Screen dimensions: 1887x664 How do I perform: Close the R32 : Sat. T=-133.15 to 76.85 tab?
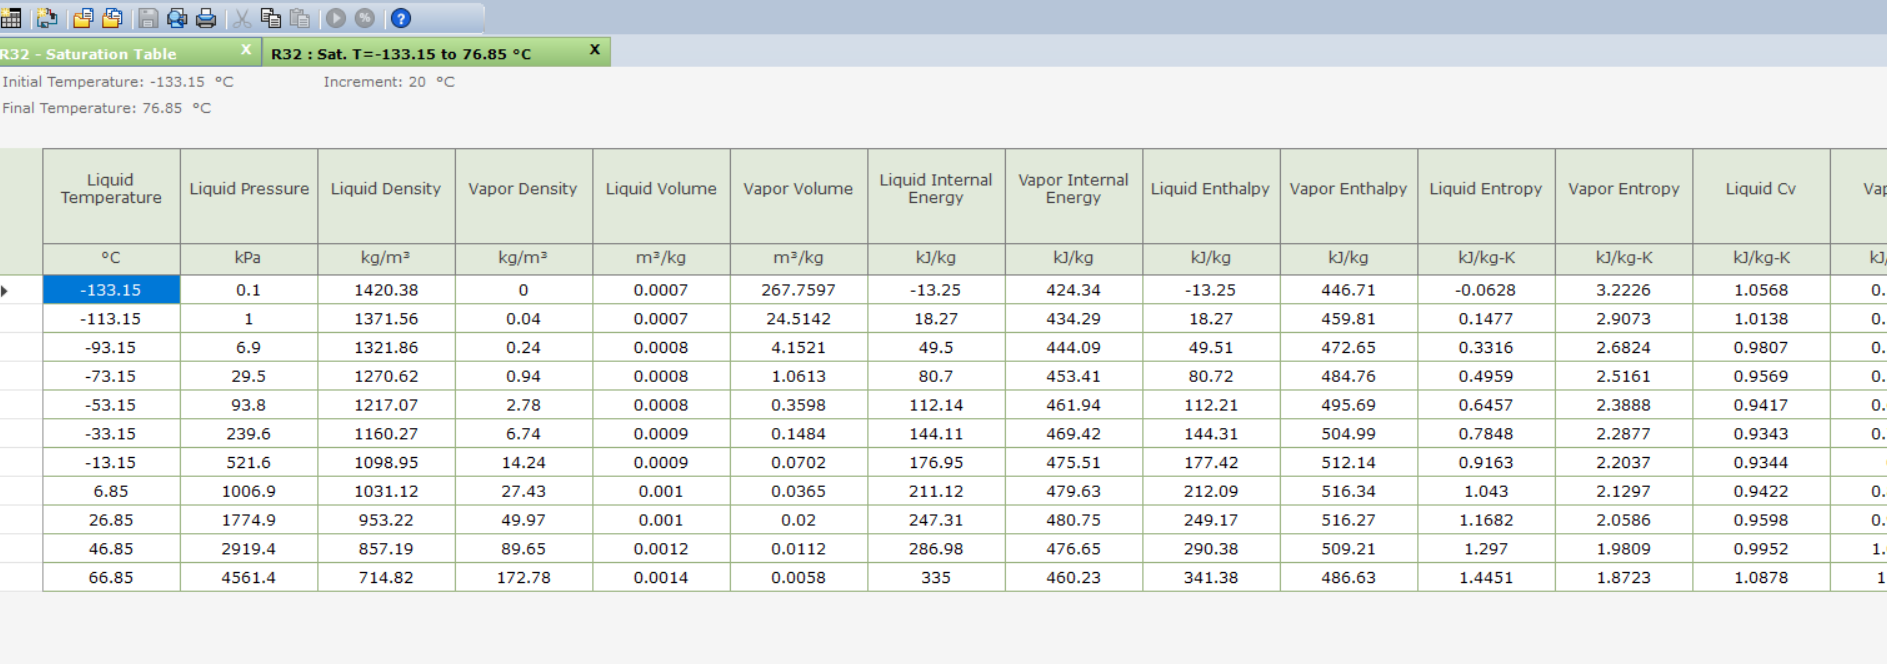point(595,50)
